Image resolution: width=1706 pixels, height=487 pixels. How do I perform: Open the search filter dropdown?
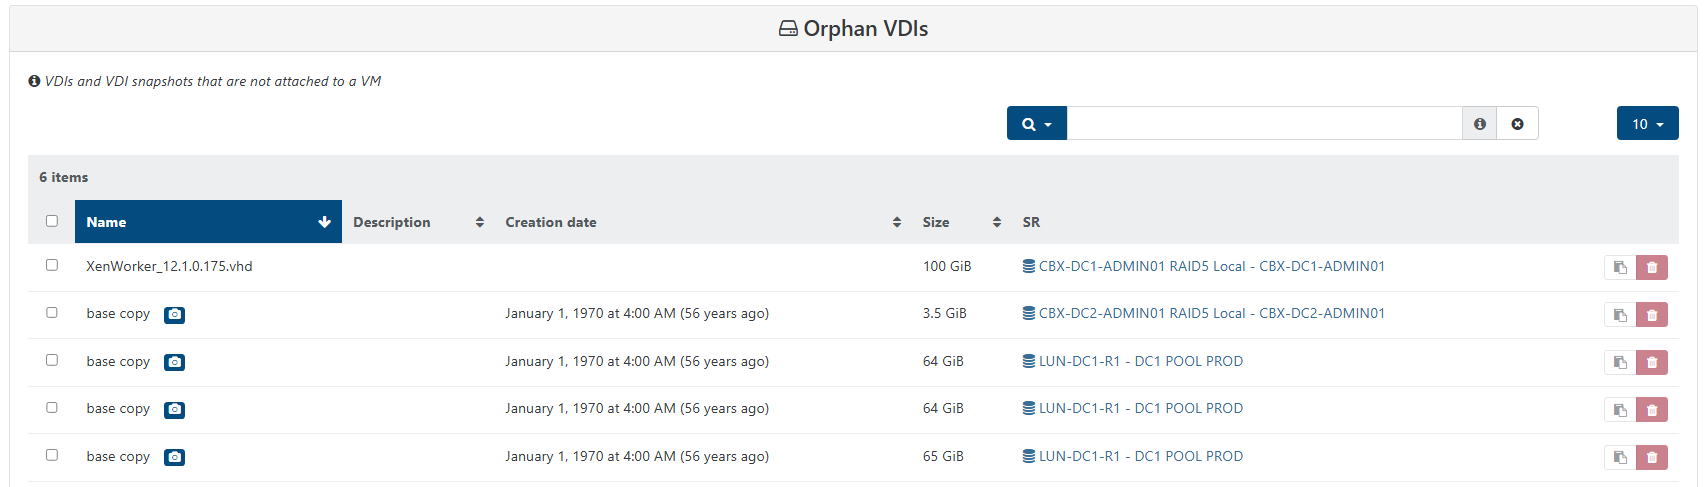click(1036, 124)
